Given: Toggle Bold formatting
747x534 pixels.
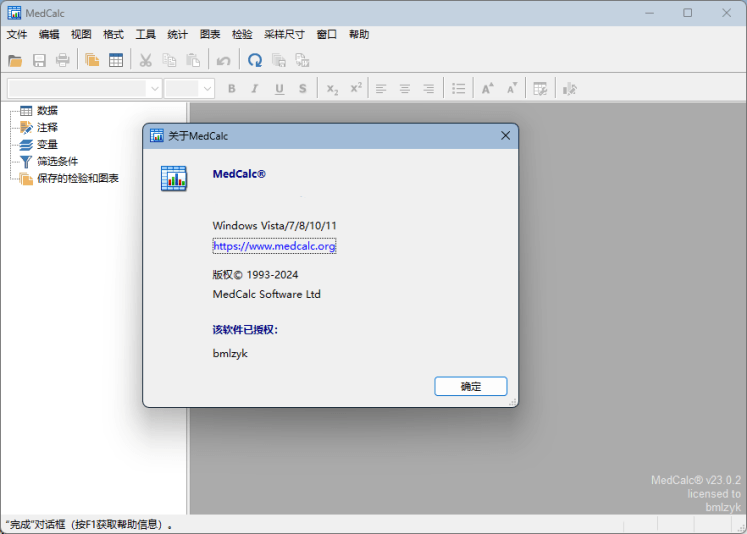Looking at the screenshot, I should click(x=232, y=89).
